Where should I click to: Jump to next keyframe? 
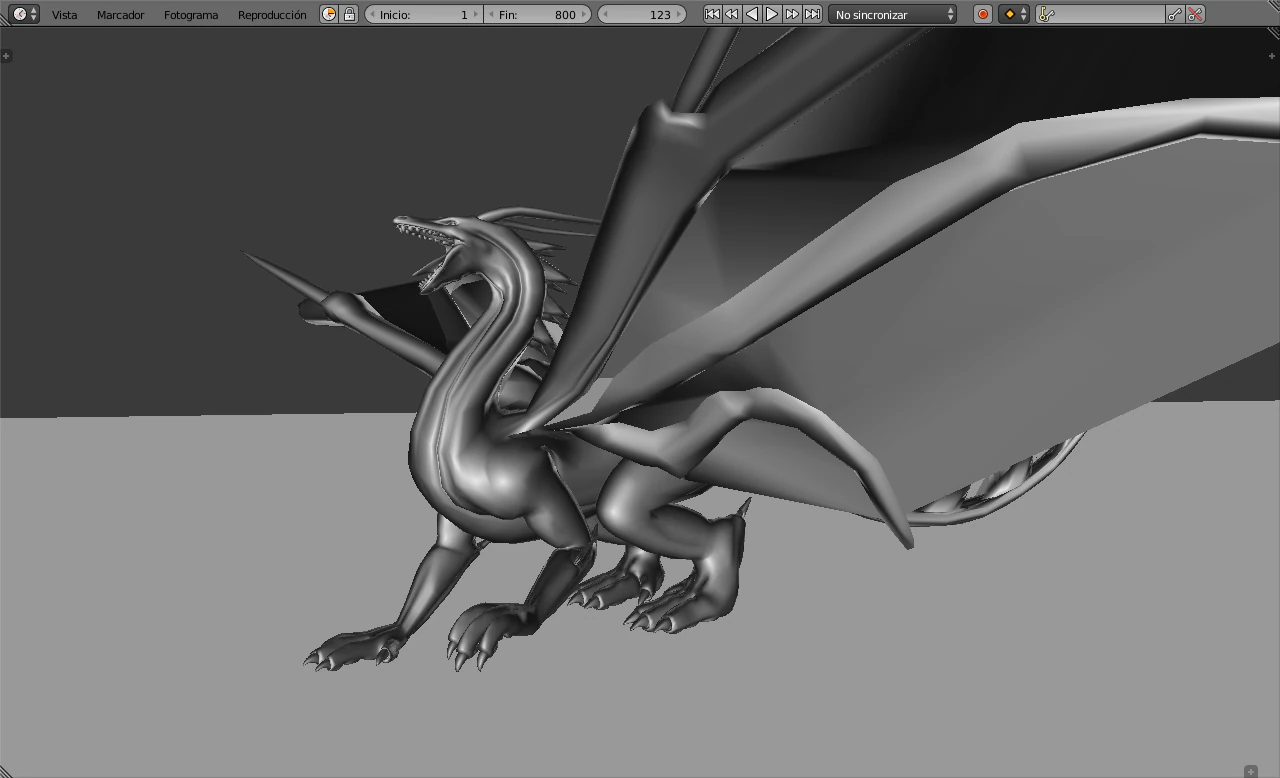tap(792, 14)
